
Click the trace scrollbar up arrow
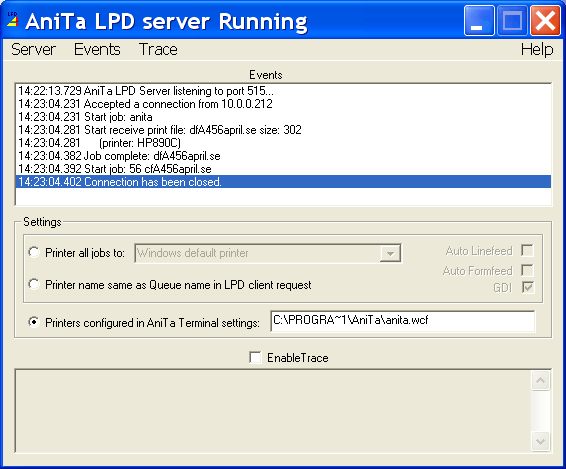coord(540,380)
